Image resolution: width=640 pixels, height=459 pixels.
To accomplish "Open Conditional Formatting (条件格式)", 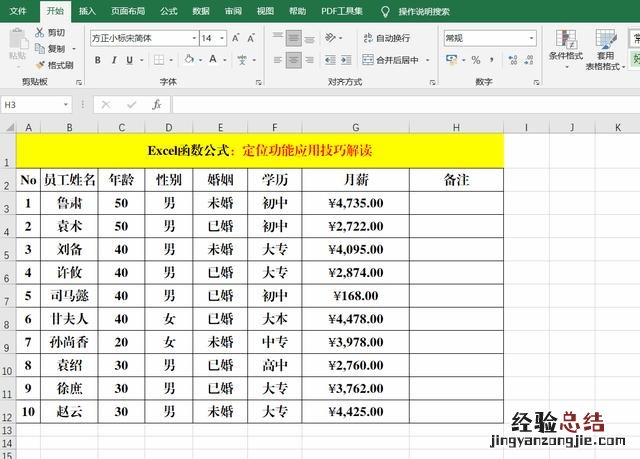I will [x=566, y=49].
